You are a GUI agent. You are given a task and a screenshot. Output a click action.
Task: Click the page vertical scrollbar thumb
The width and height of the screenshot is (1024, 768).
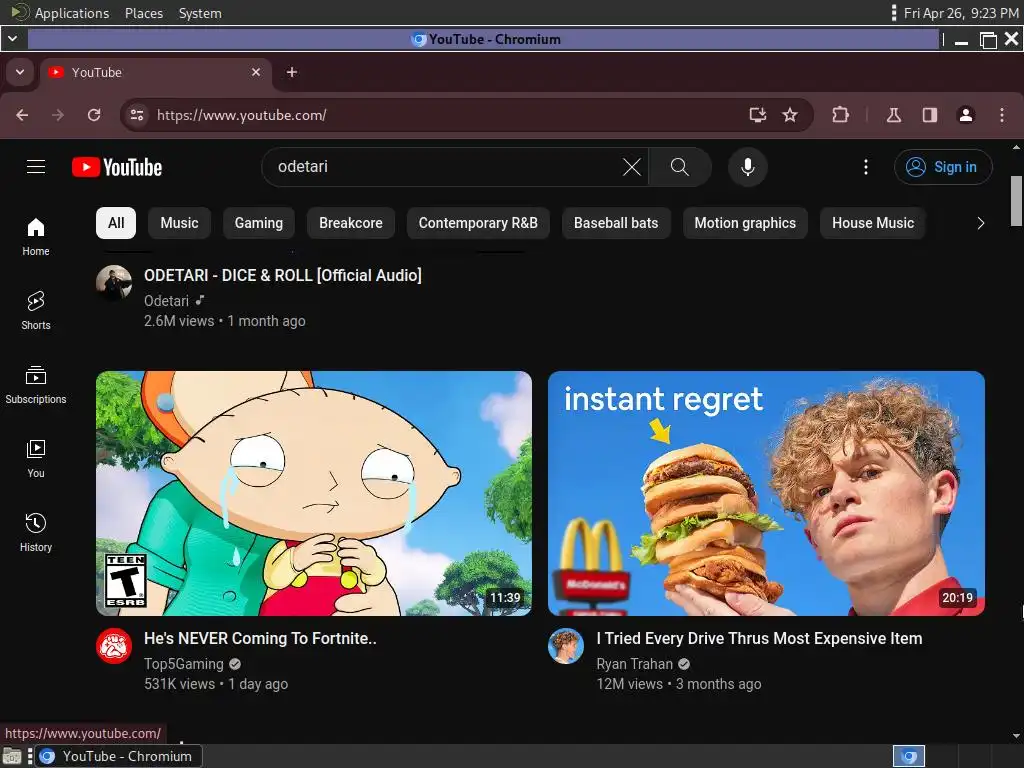pyautogui.click(x=1017, y=201)
